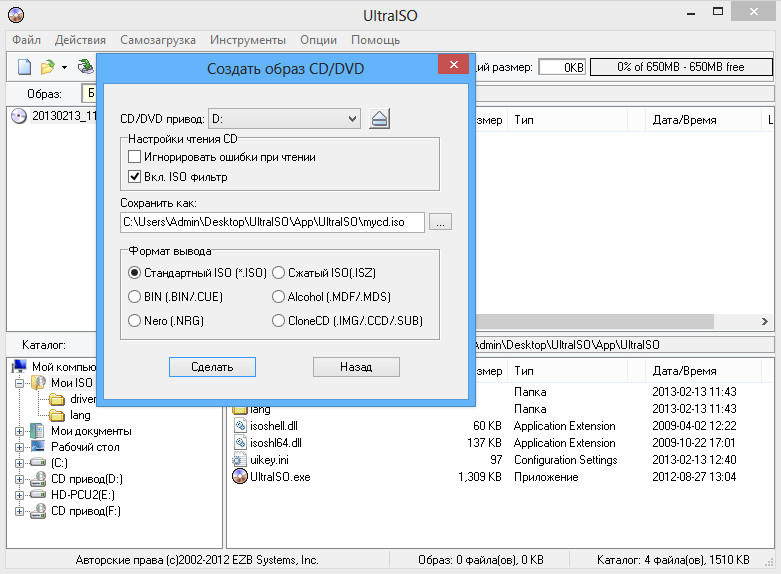Enable Игнорировать ошибки при чтении checkbox
781x574 pixels.
[135, 157]
